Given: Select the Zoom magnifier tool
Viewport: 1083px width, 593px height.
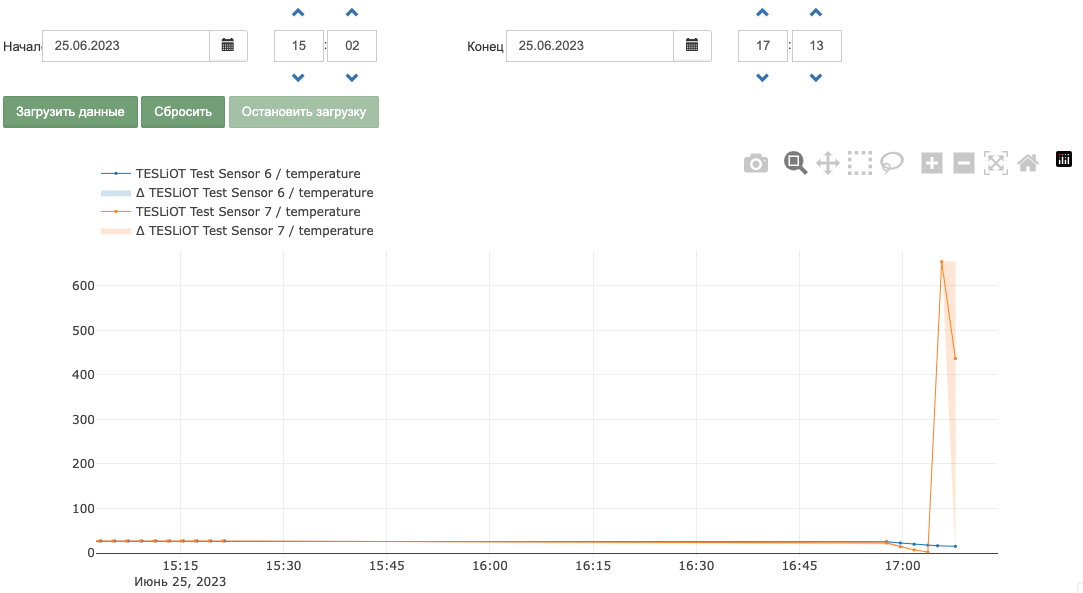Looking at the screenshot, I should [x=795, y=163].
